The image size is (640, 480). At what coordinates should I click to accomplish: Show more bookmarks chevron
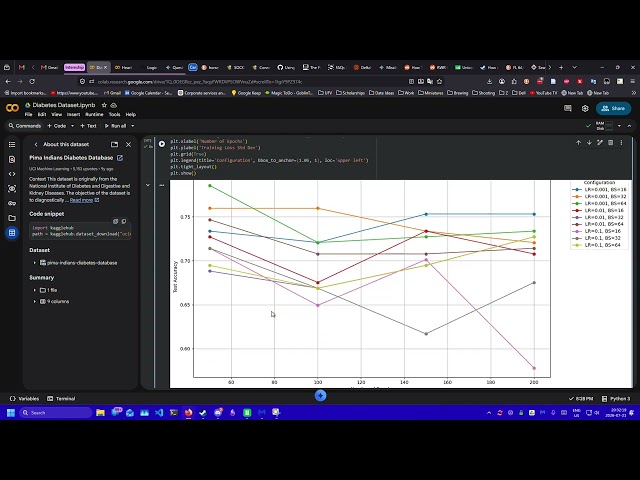[x=633, y=93]
